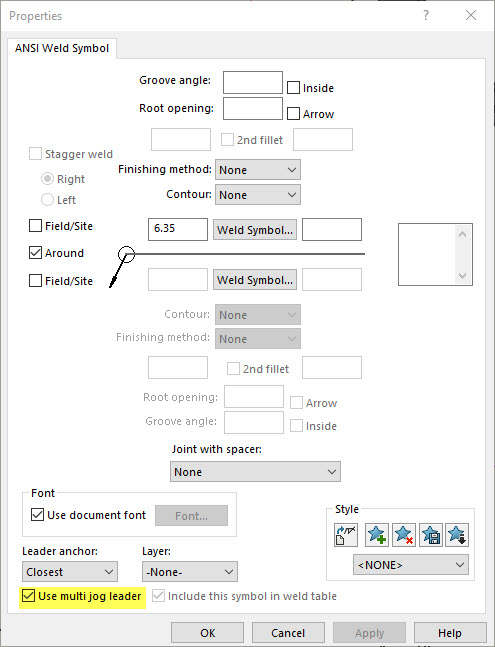Select the ANSI Weld Symbol tab
Image resolution: width=495 pixels, height=647 pixels.
62,48
